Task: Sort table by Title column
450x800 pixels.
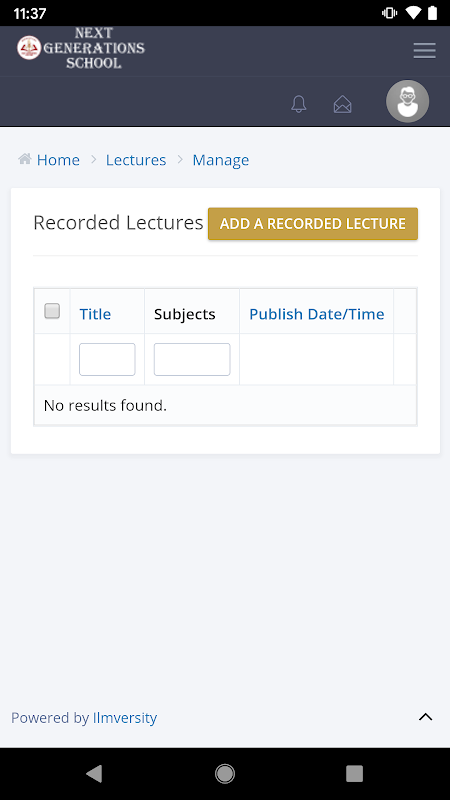Action: pos(95,314)
